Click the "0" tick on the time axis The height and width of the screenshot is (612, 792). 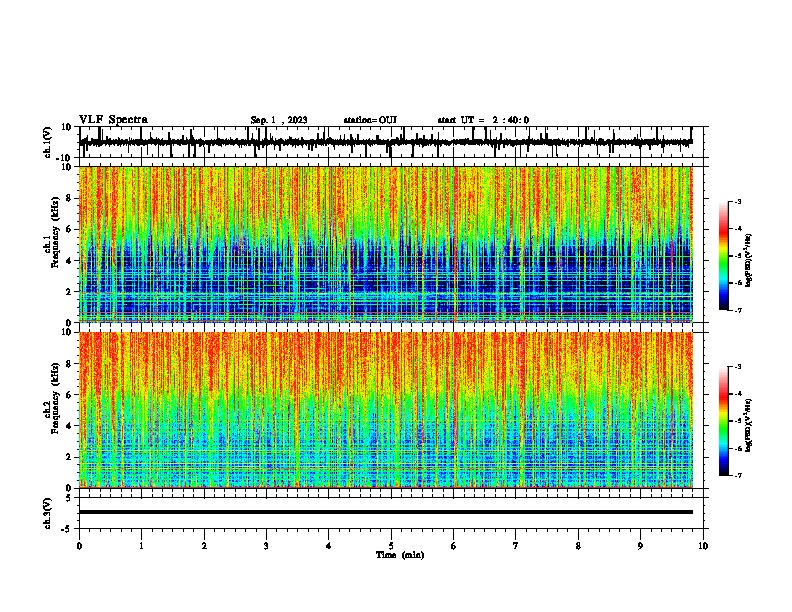tap(79, 546)
